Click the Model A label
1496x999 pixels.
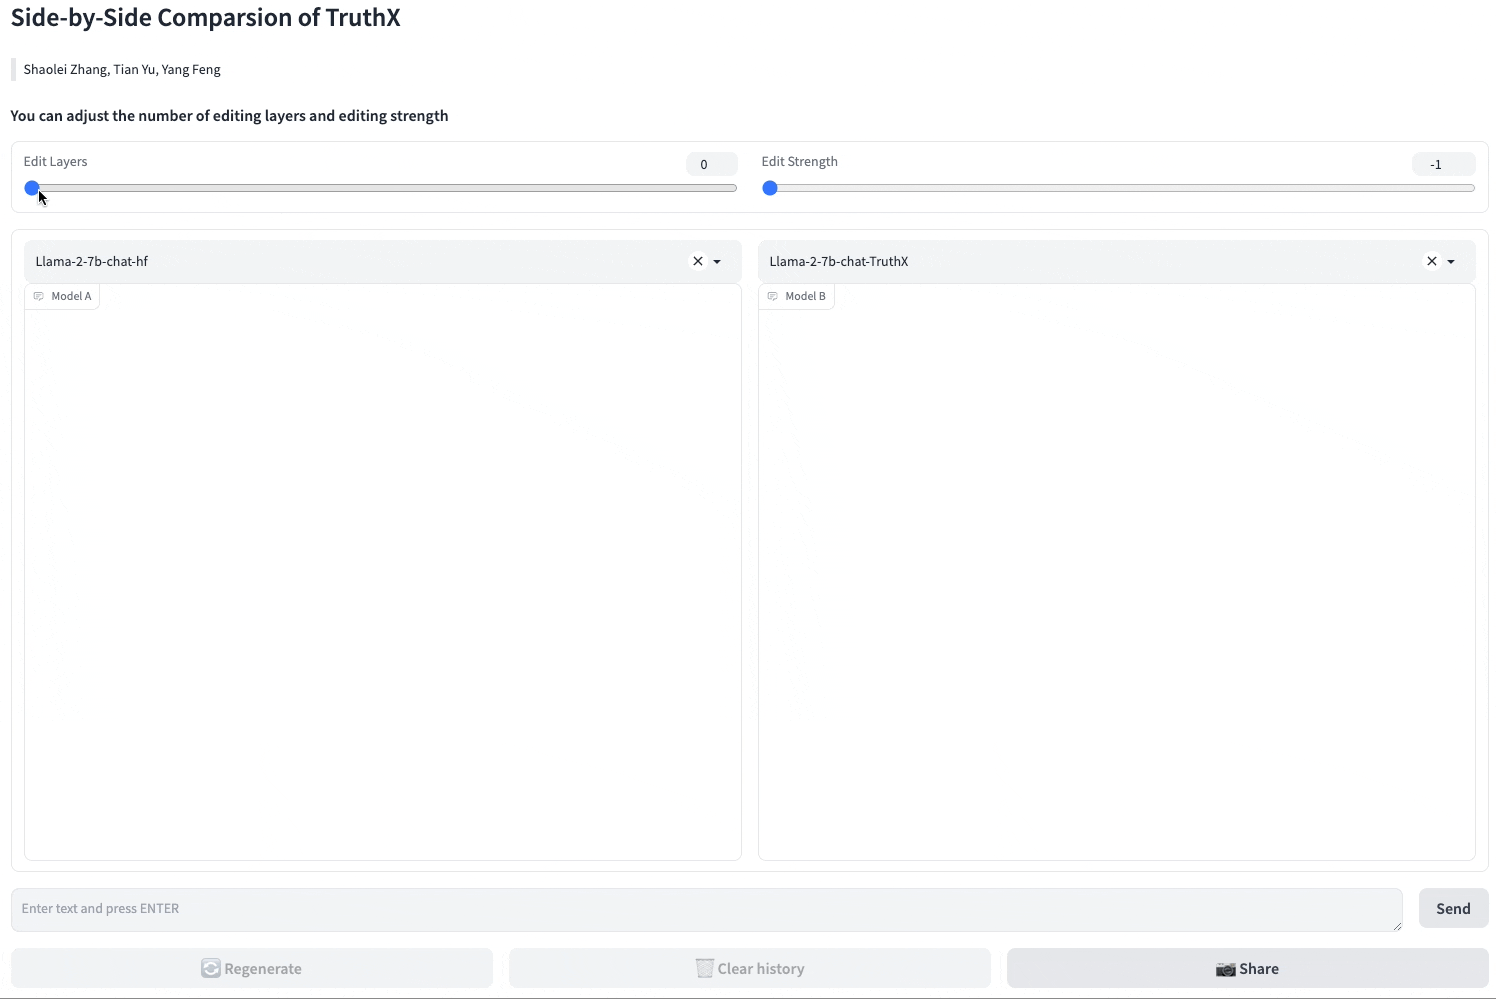pos(71,296)
